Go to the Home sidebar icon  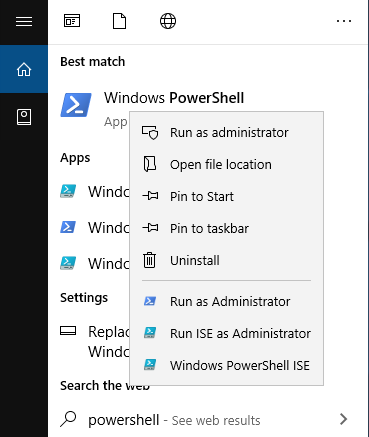coord(24,69)
